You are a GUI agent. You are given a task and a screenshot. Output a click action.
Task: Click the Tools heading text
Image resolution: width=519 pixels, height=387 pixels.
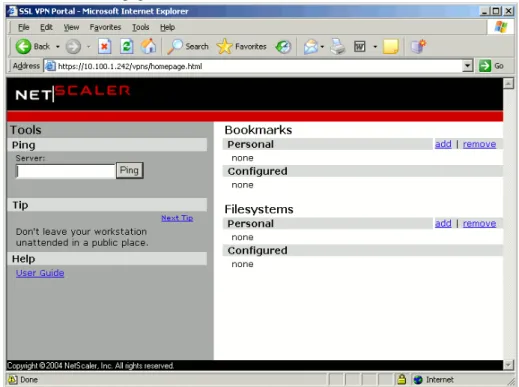(x=26, y=130)
